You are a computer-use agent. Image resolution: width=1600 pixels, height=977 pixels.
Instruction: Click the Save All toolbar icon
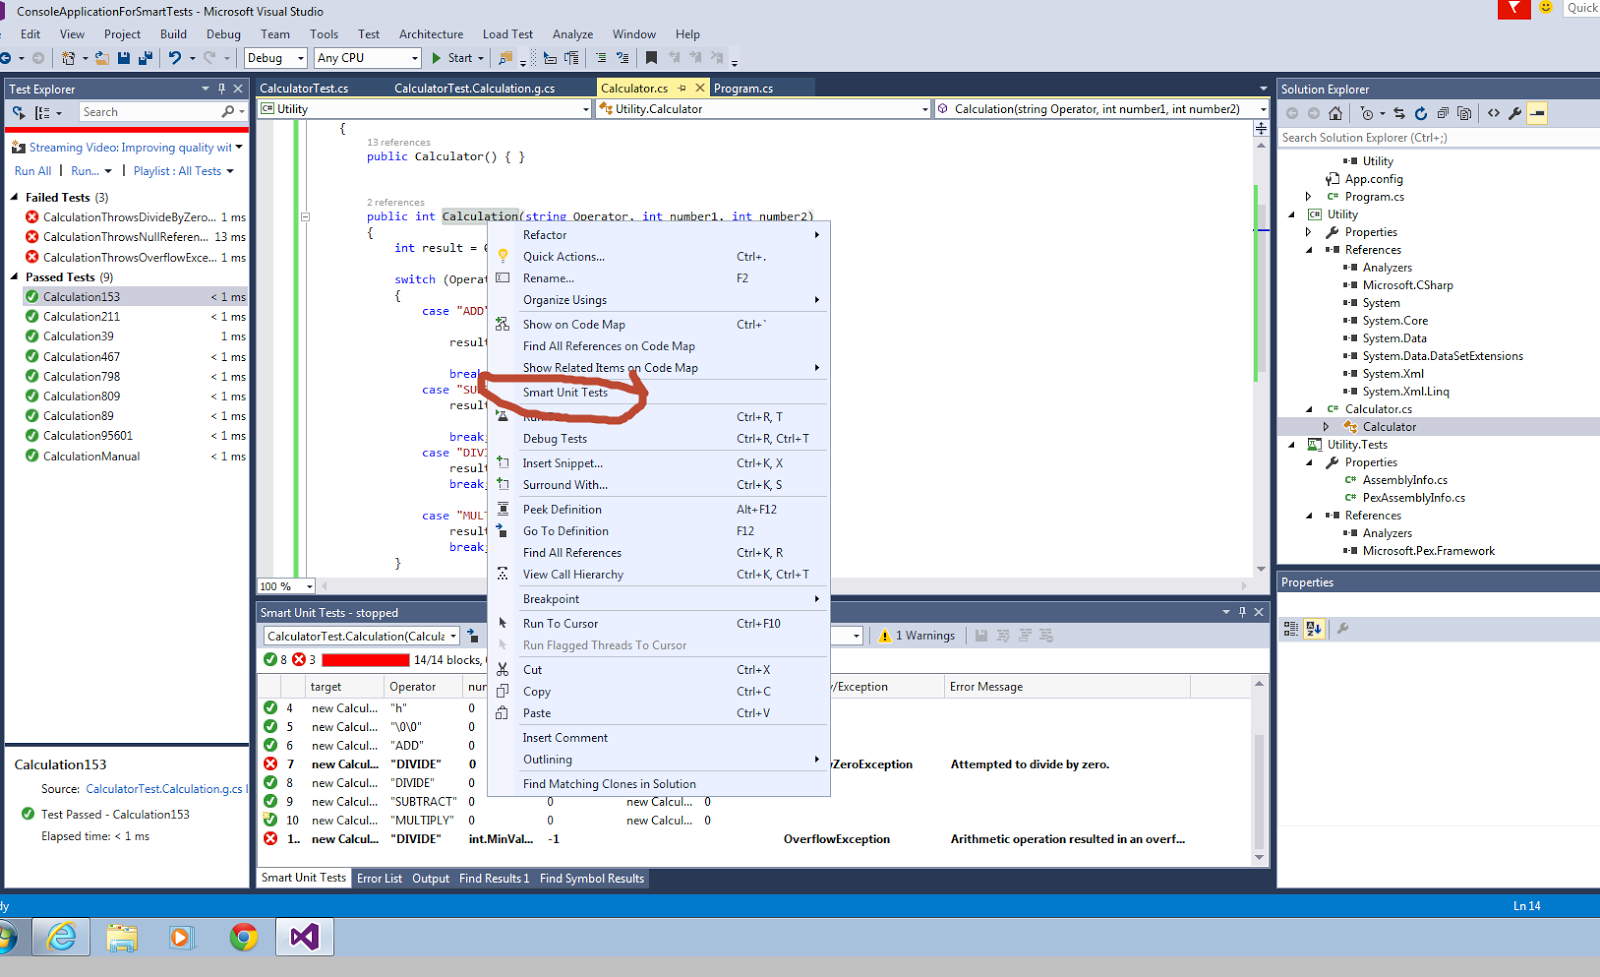coord(145,58)
